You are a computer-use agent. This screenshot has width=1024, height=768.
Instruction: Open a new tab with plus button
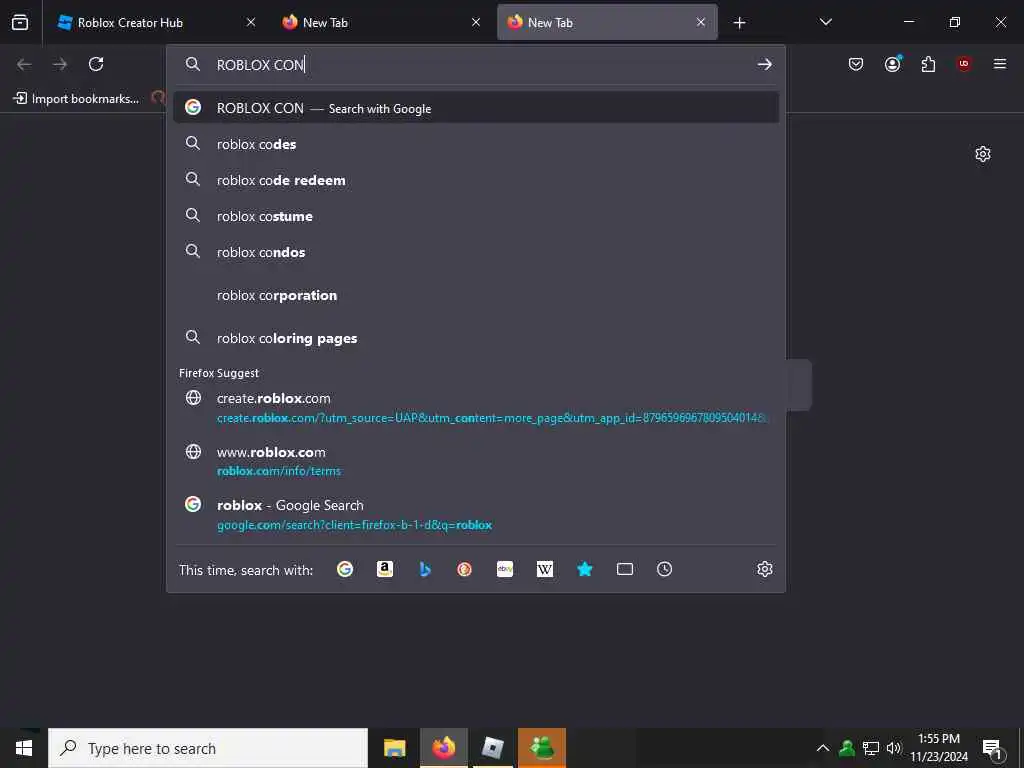click(x=739, y=23)
